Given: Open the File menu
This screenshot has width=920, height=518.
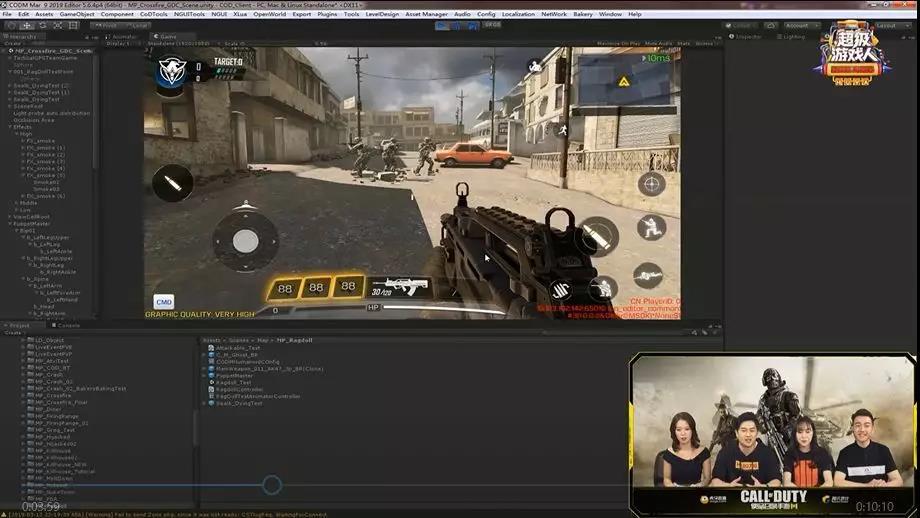Looking at the screenshot, I should click(7, 14).
